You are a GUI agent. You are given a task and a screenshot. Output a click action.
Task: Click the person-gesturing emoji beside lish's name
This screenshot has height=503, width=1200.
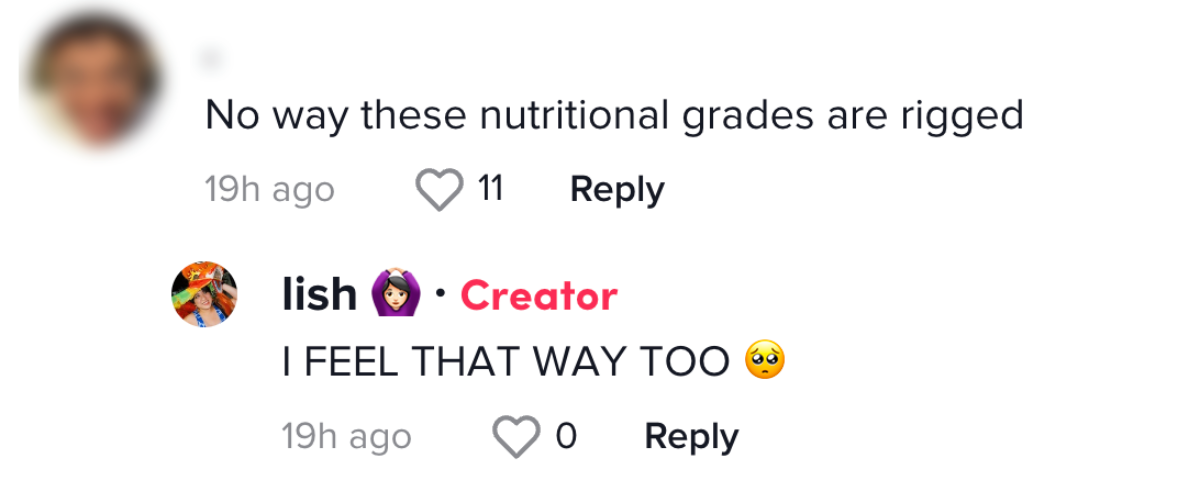point(396,295)
